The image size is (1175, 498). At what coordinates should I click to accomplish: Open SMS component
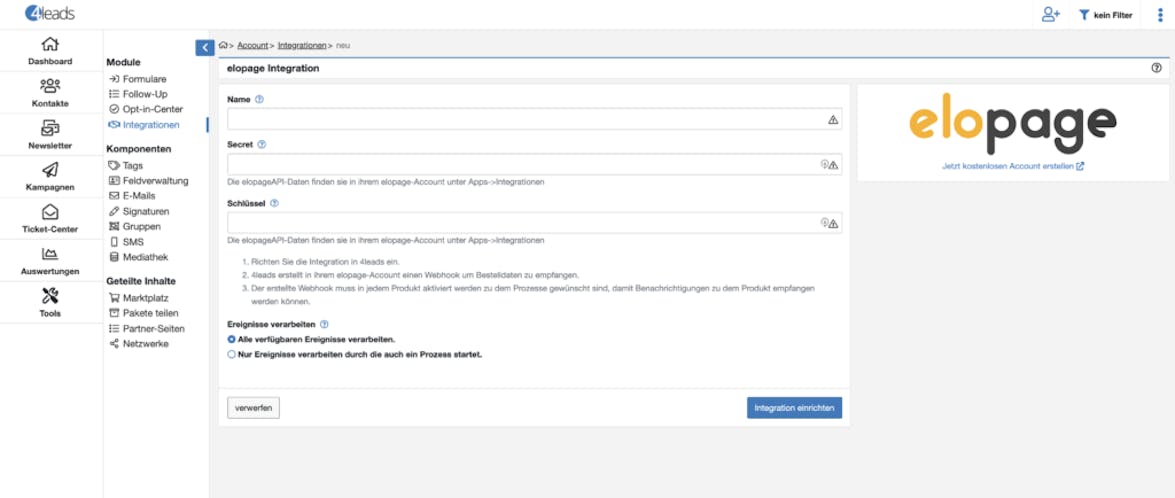pos(126,242)
